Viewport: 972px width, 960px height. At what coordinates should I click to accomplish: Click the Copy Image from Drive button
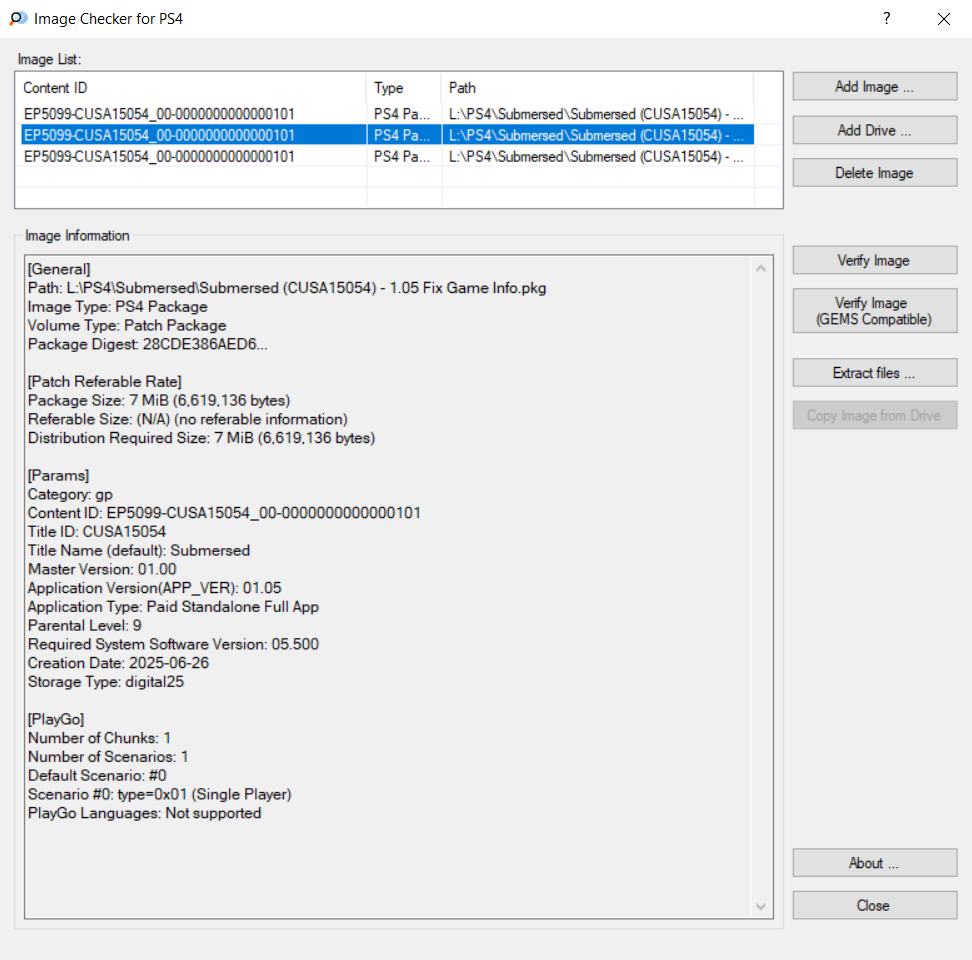875,415
